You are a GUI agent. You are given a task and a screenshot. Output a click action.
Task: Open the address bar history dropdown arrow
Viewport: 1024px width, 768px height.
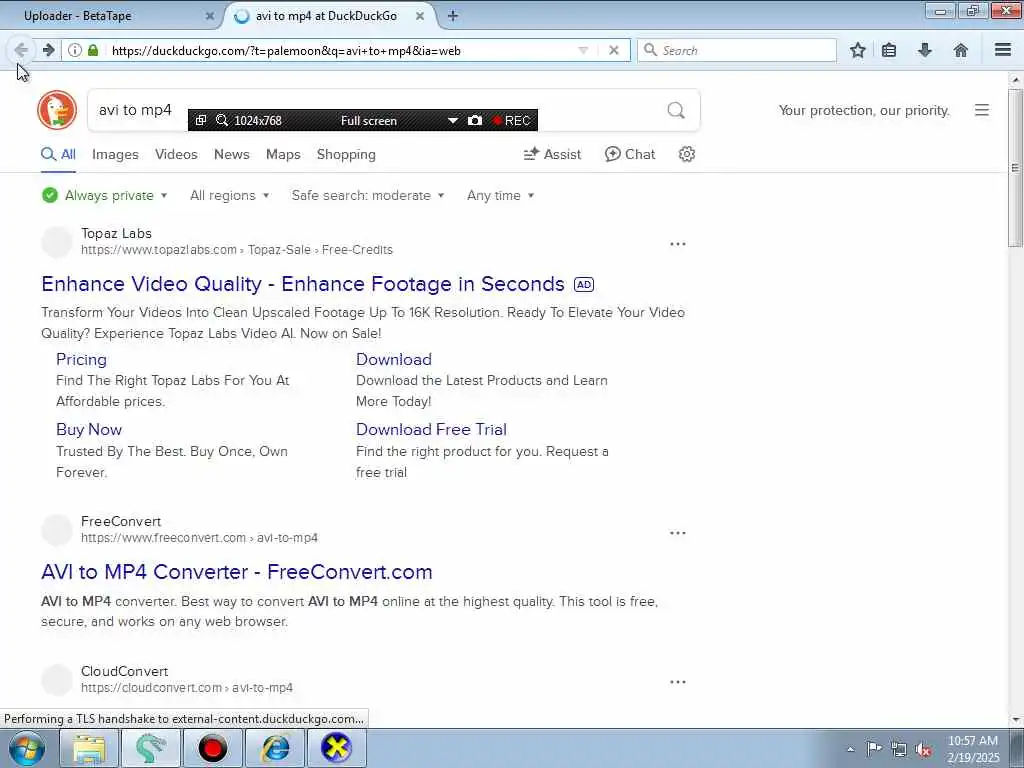583,50
